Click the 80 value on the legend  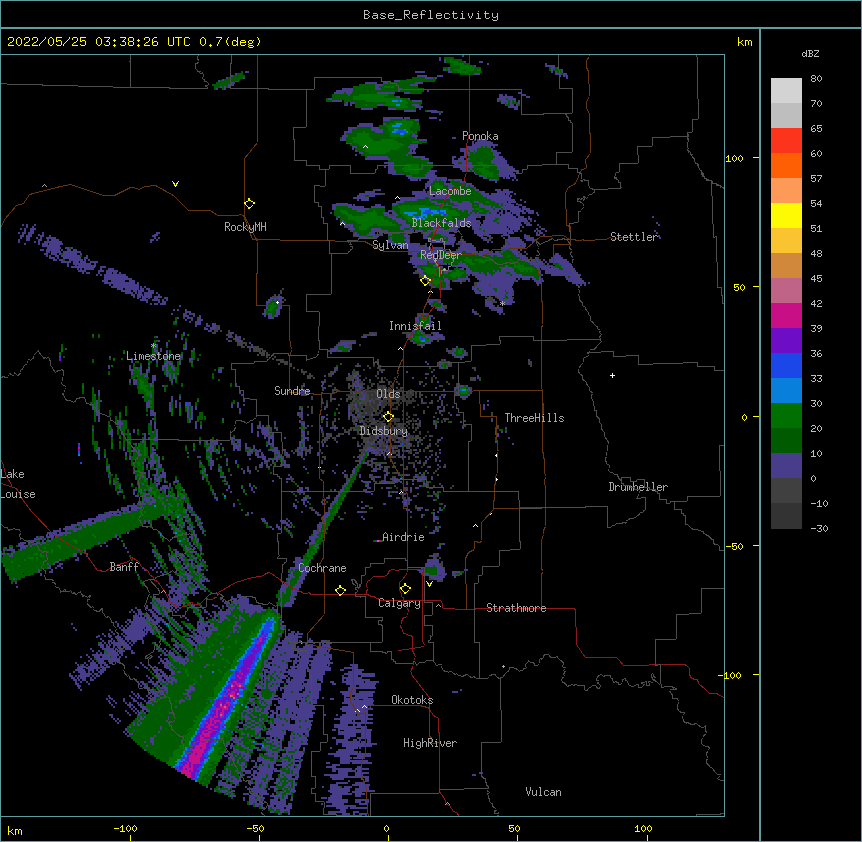(x=816, y=79)
